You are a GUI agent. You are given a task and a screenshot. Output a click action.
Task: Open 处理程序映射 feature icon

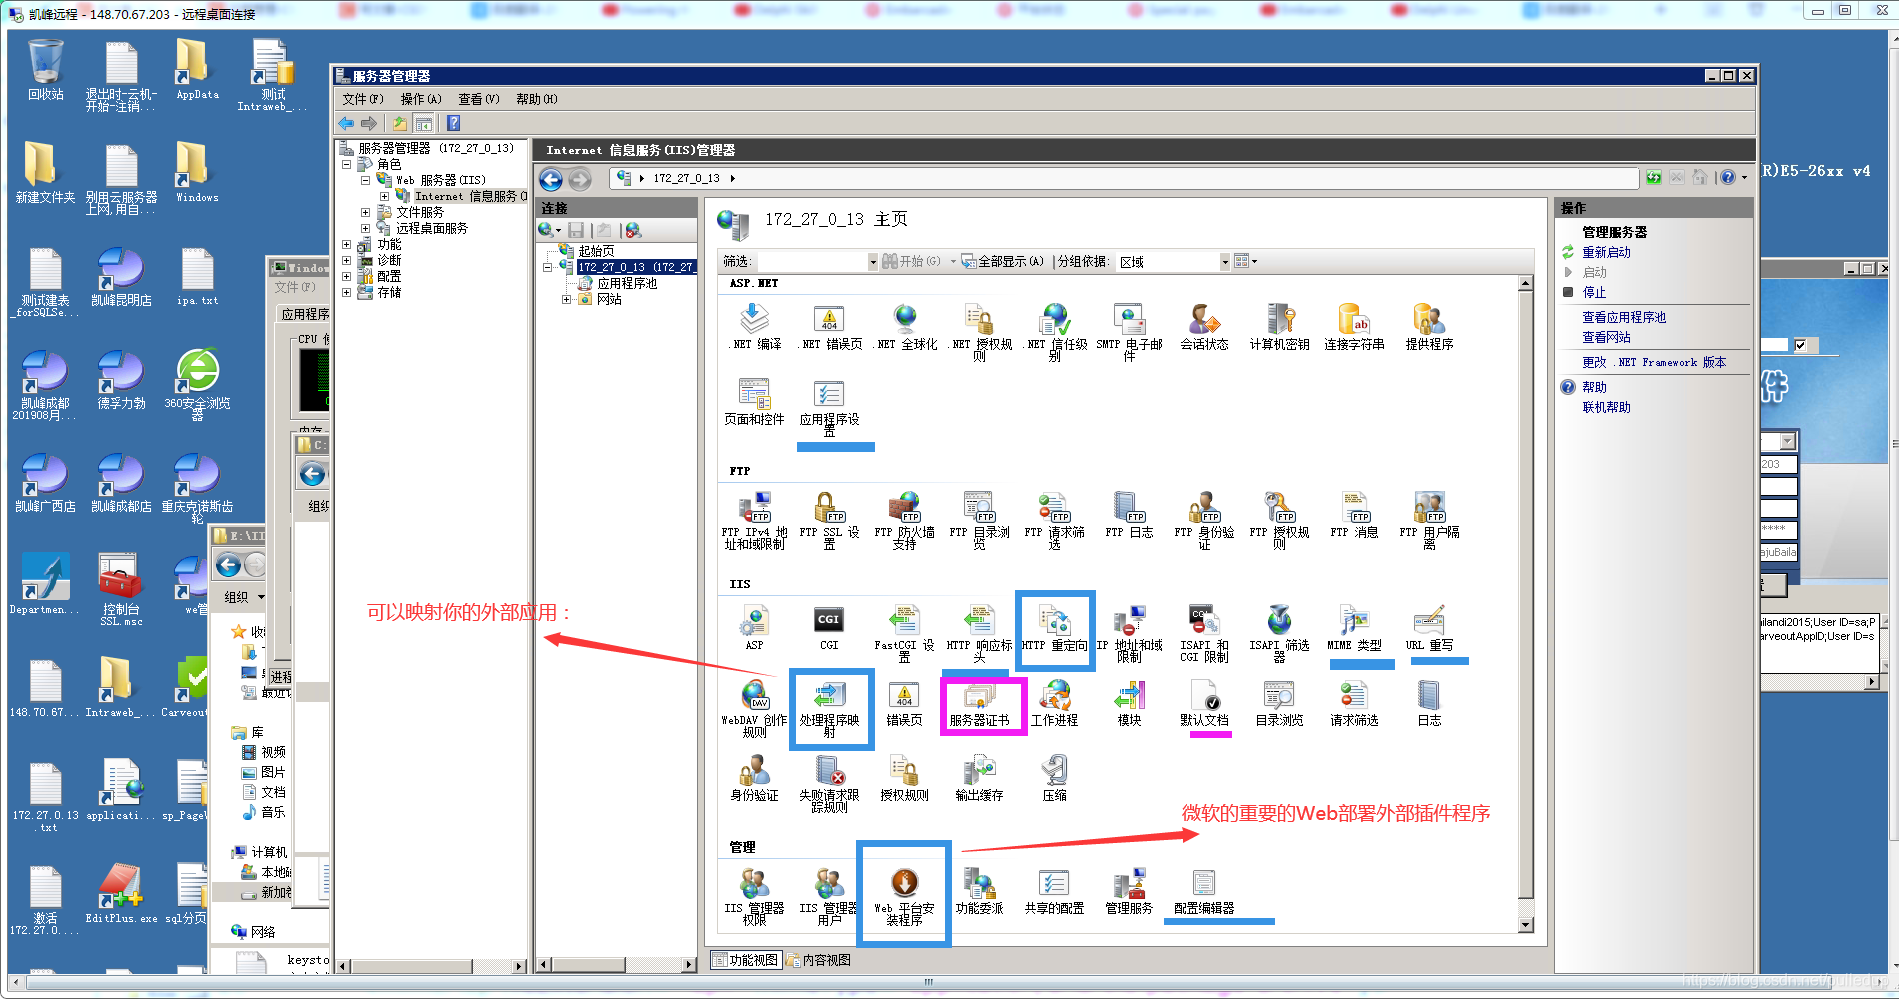829,709
